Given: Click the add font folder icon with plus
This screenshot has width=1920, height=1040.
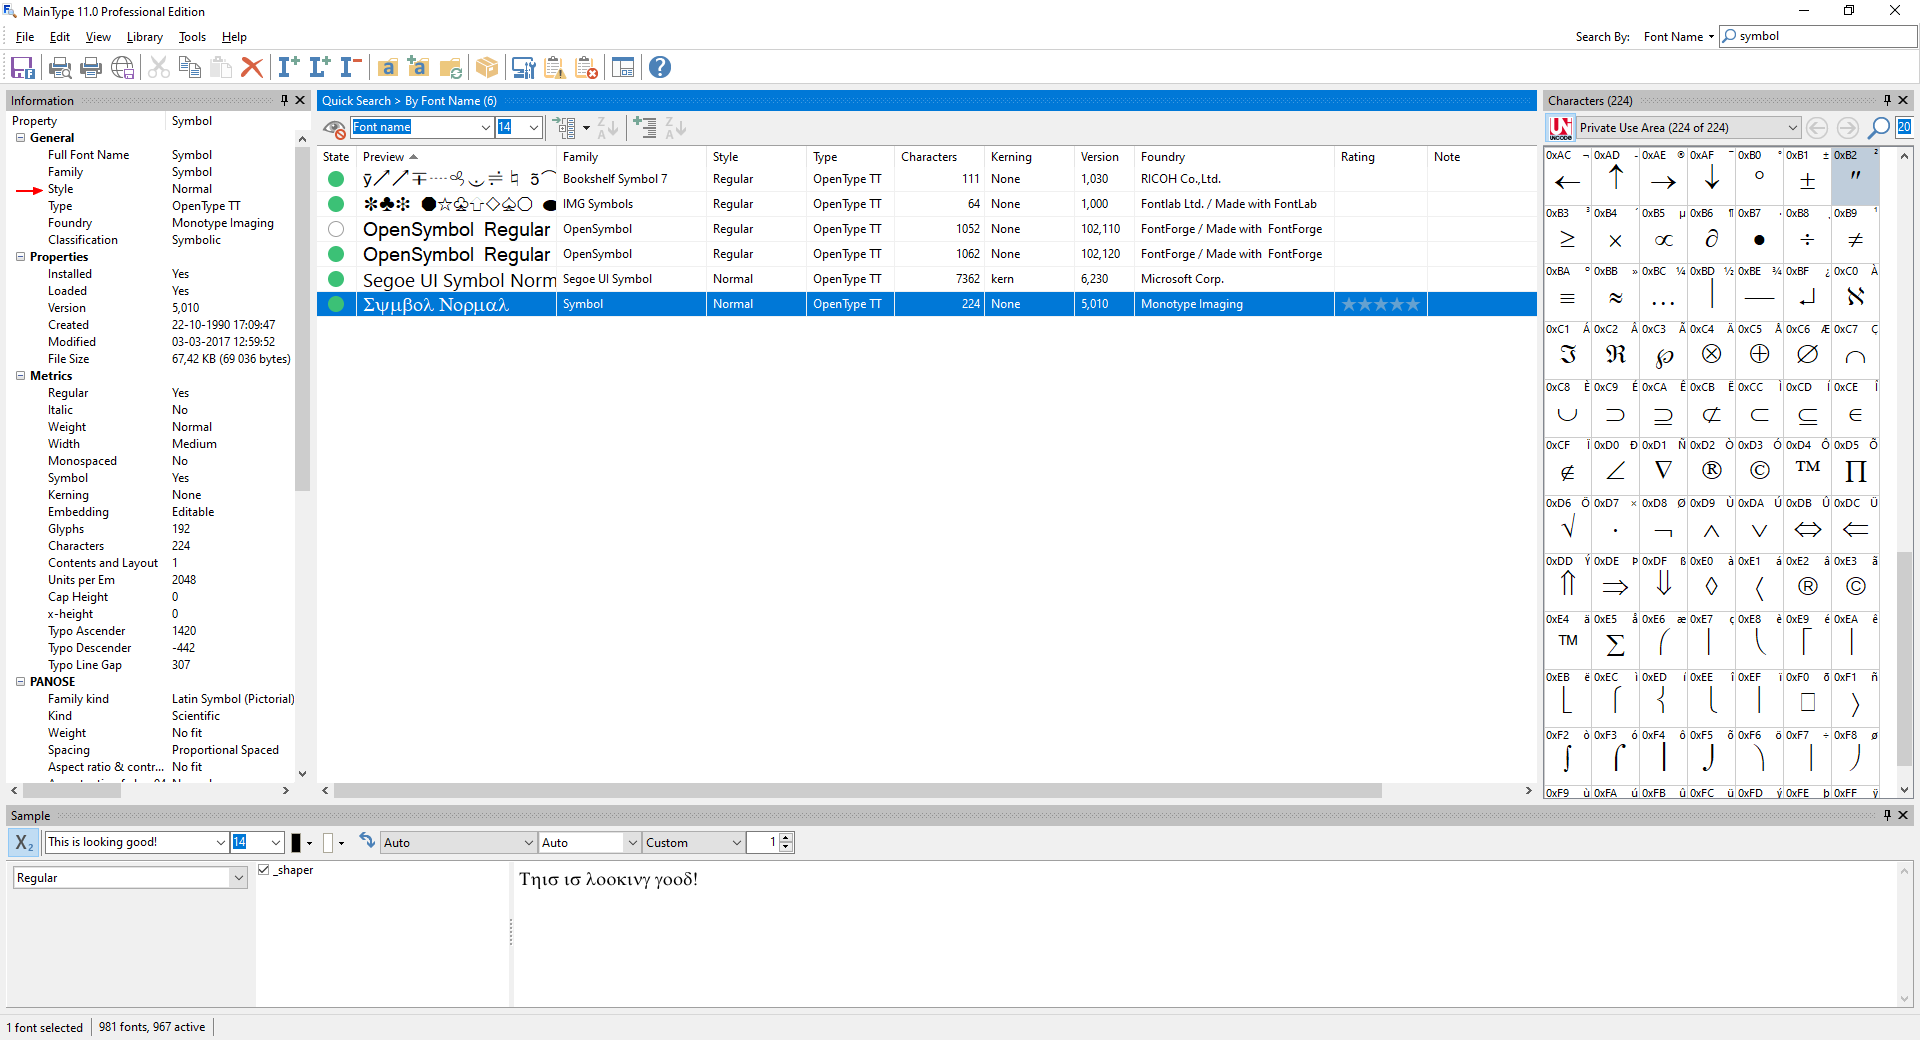Looking at the screenshot, I should pyautogui.click(x=418, y=67).
